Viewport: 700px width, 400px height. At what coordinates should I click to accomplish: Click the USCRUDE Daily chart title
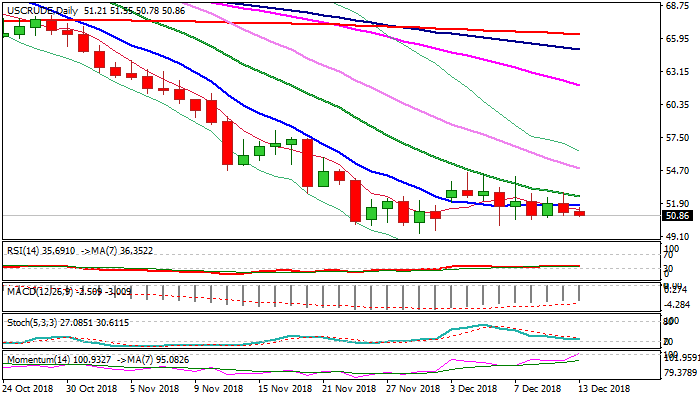point(42,10)
